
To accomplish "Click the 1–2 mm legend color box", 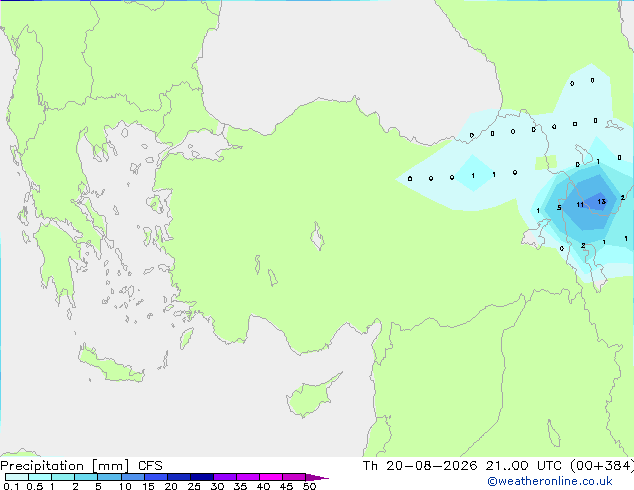I will 63,477.
